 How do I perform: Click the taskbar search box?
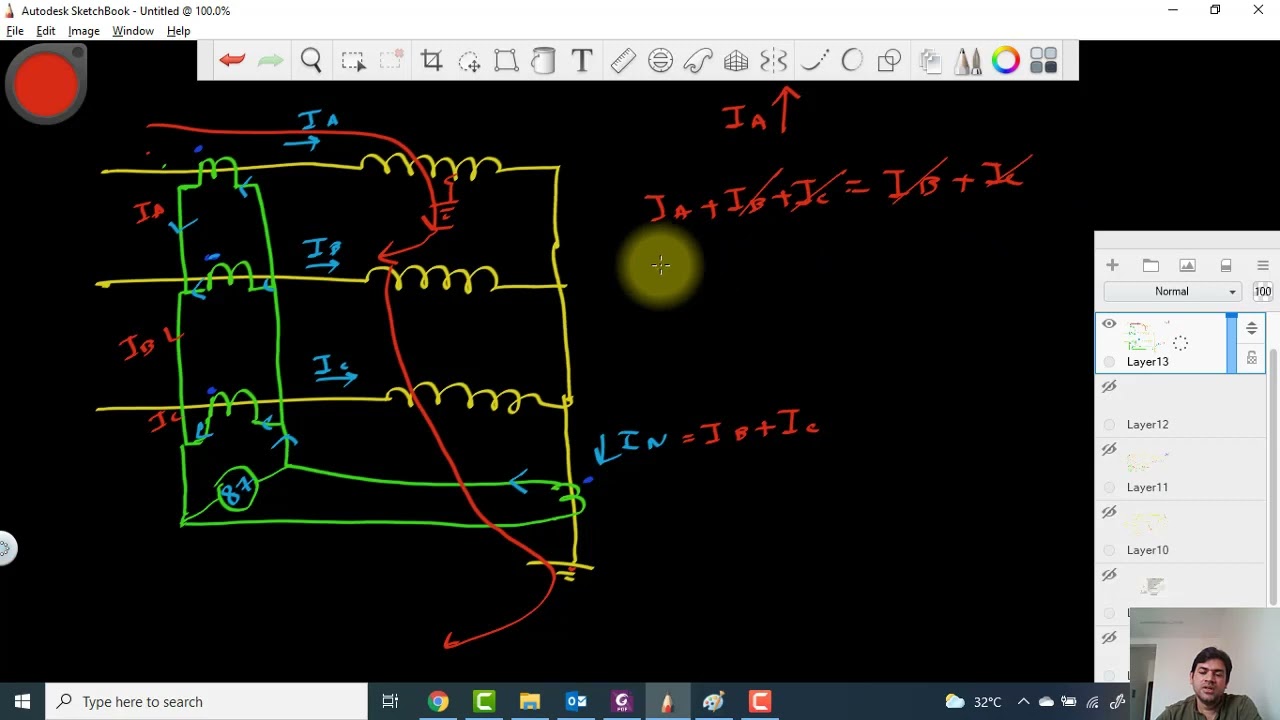pyautogui.click(x=208, y=701)
